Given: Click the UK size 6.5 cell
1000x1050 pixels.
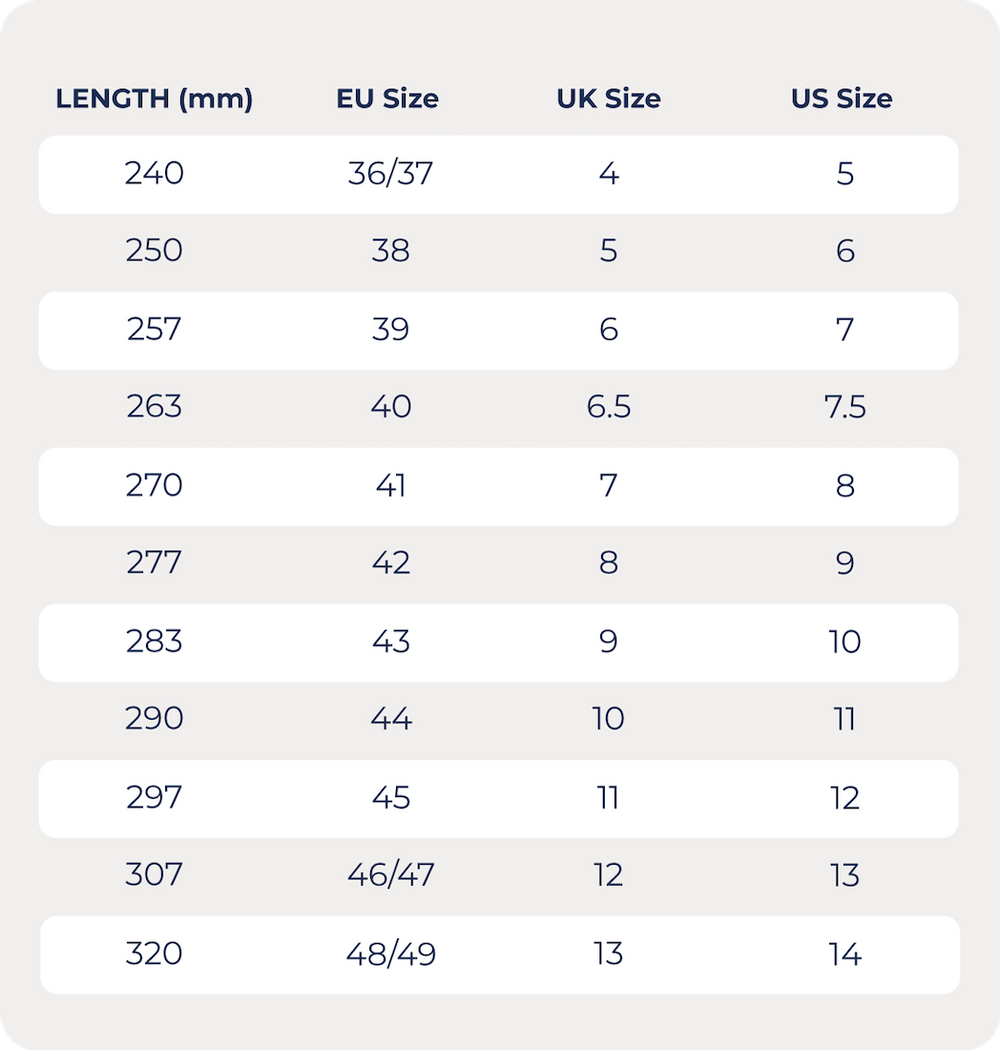Looking at the screenshot, I should (x=608, y=407).
